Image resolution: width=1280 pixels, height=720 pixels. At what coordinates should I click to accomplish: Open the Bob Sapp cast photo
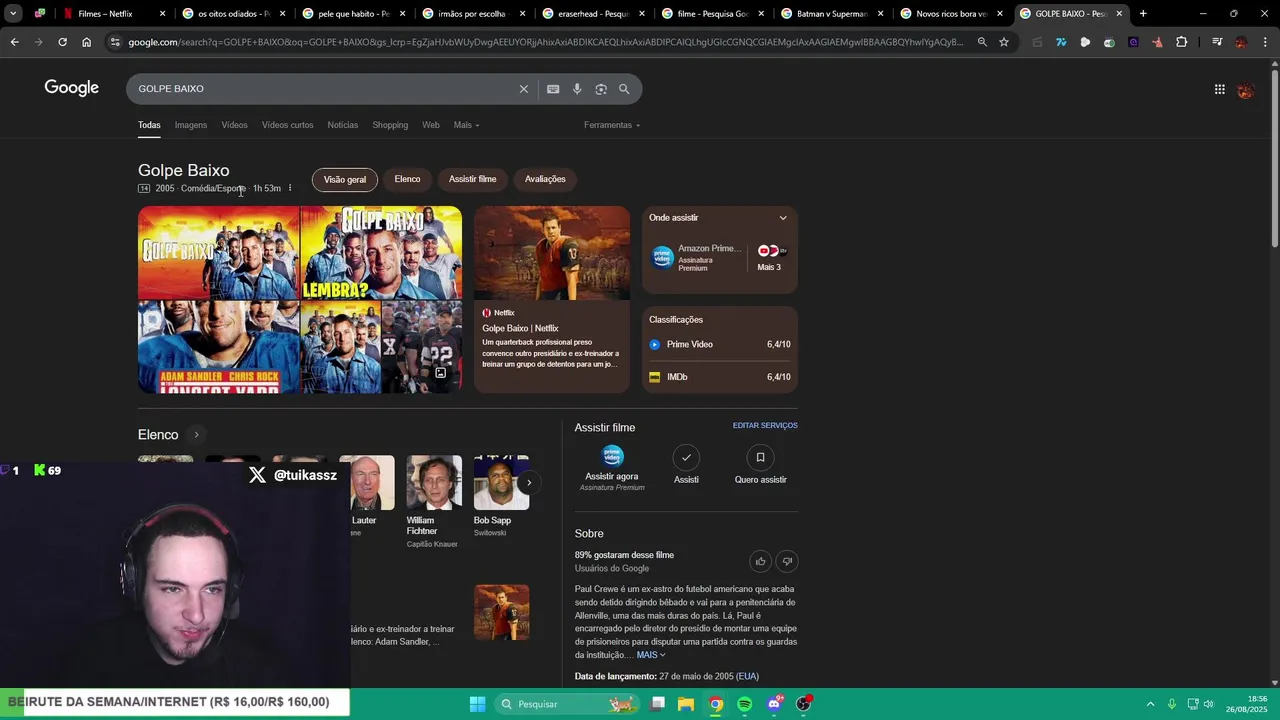tap(501, 483)
